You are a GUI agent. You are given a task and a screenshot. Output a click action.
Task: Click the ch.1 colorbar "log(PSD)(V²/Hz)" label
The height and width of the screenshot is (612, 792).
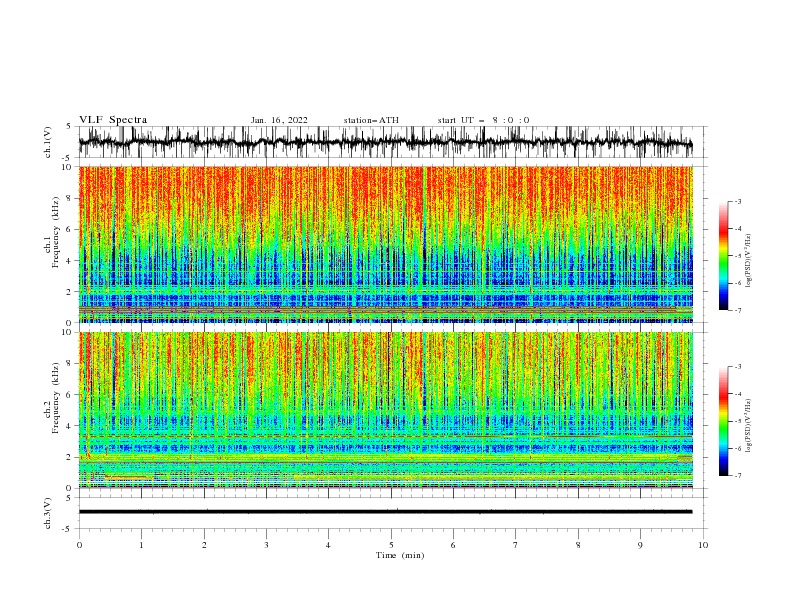(x=749, y=261)
